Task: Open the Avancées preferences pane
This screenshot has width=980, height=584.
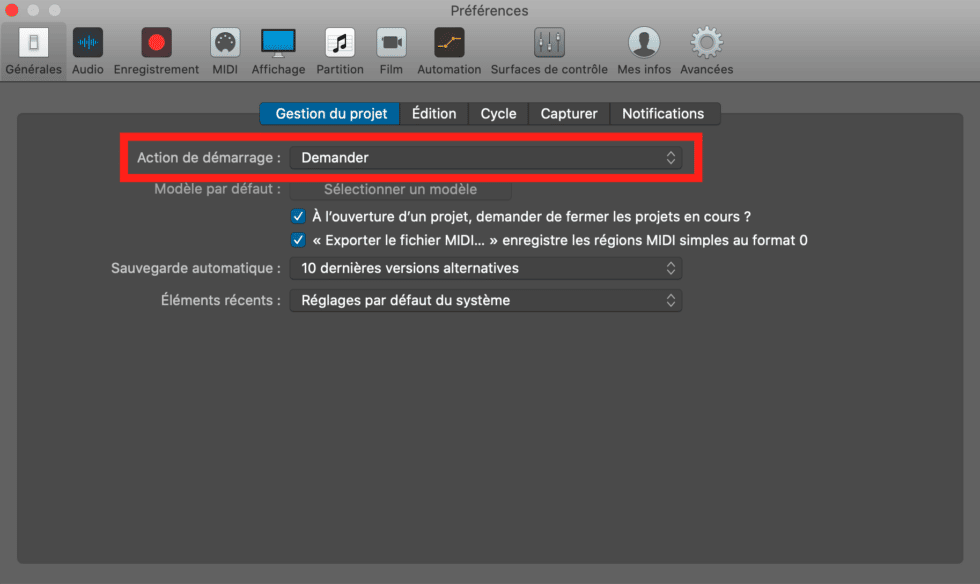Action: point(706,51)
